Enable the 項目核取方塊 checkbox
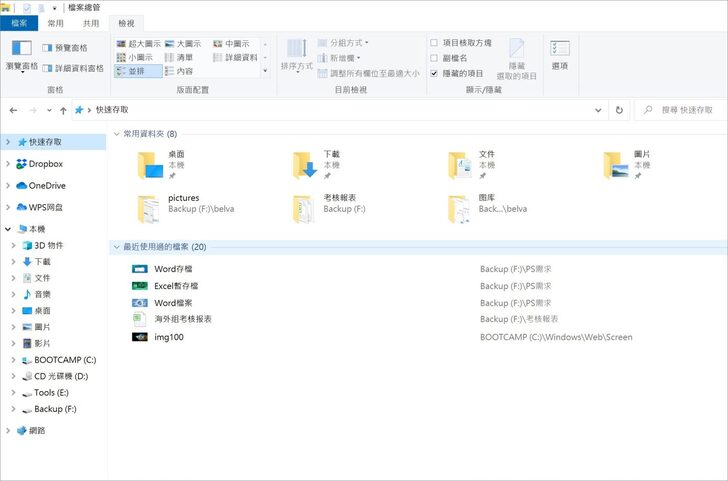This screenshot has width=728, height=481. (x=433, y=43)
